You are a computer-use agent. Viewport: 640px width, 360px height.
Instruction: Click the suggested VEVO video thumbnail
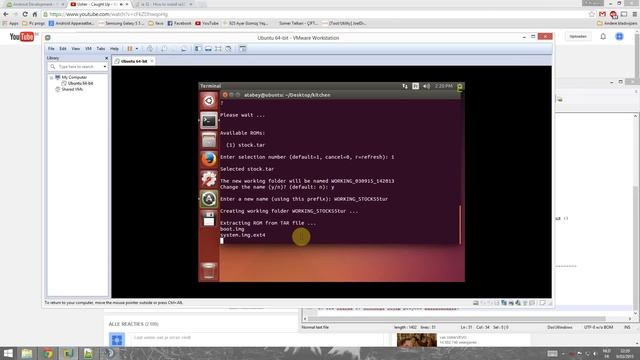pyautogui.click(x=417, y=340)
